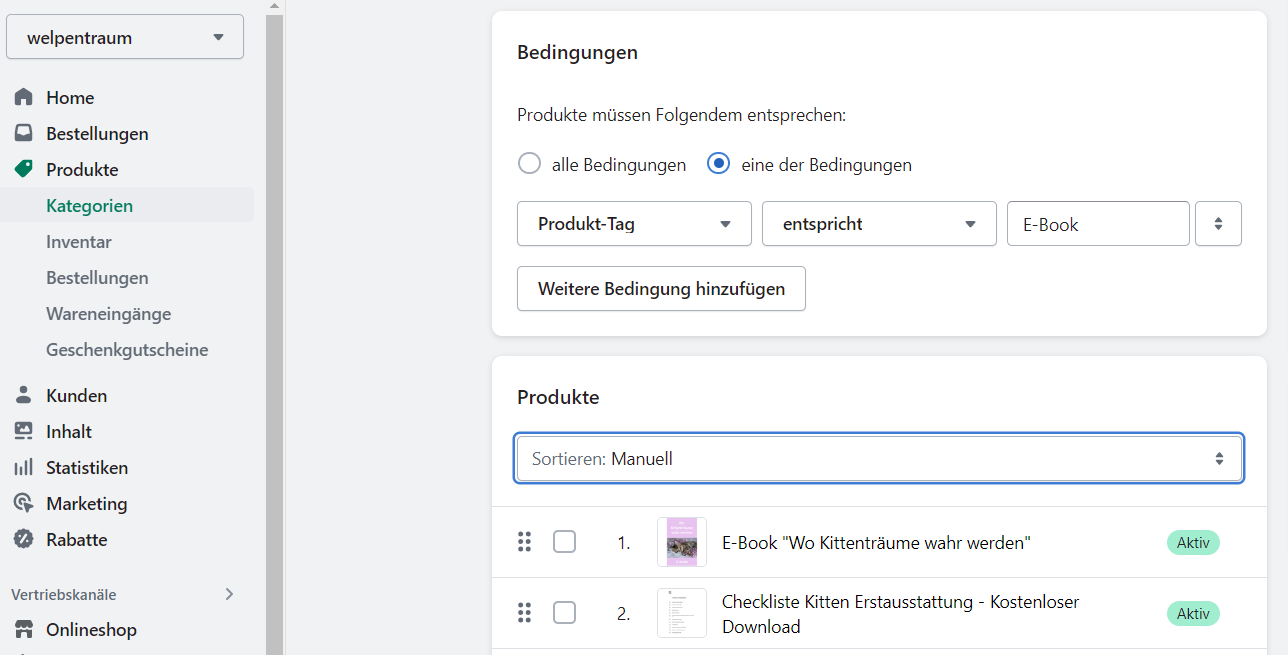Open the welpentraum store switcher dropdown

coord(125,37)
